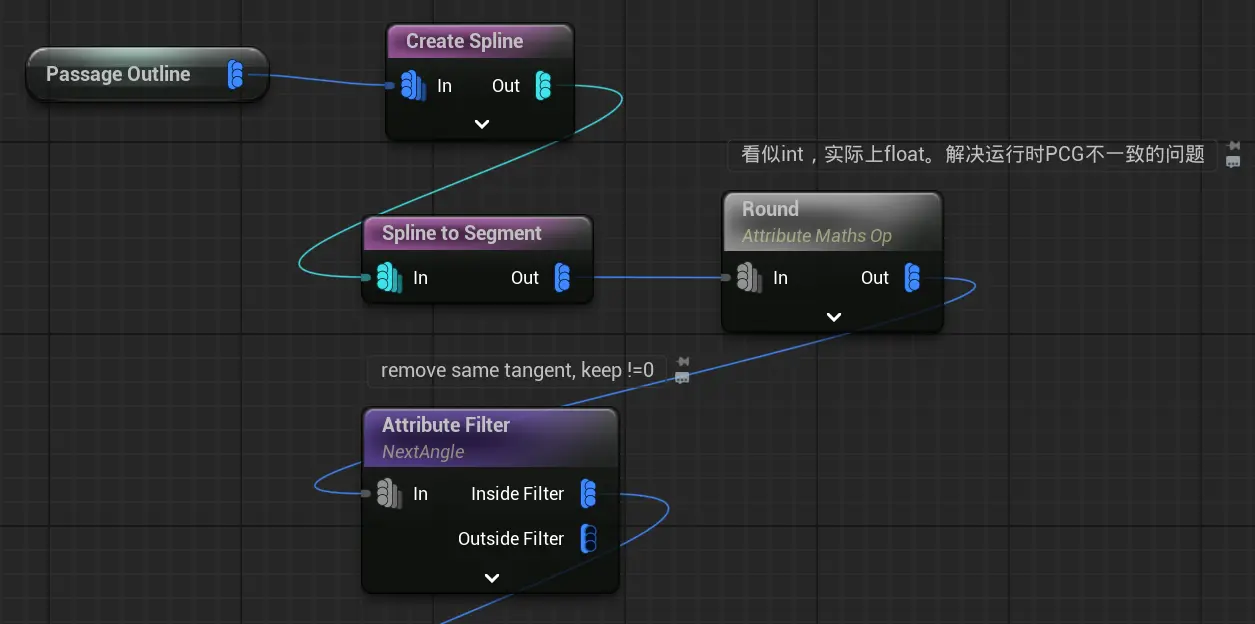
Task: Click the Outside Filter output pin
Action: click(x=589, y=539)
